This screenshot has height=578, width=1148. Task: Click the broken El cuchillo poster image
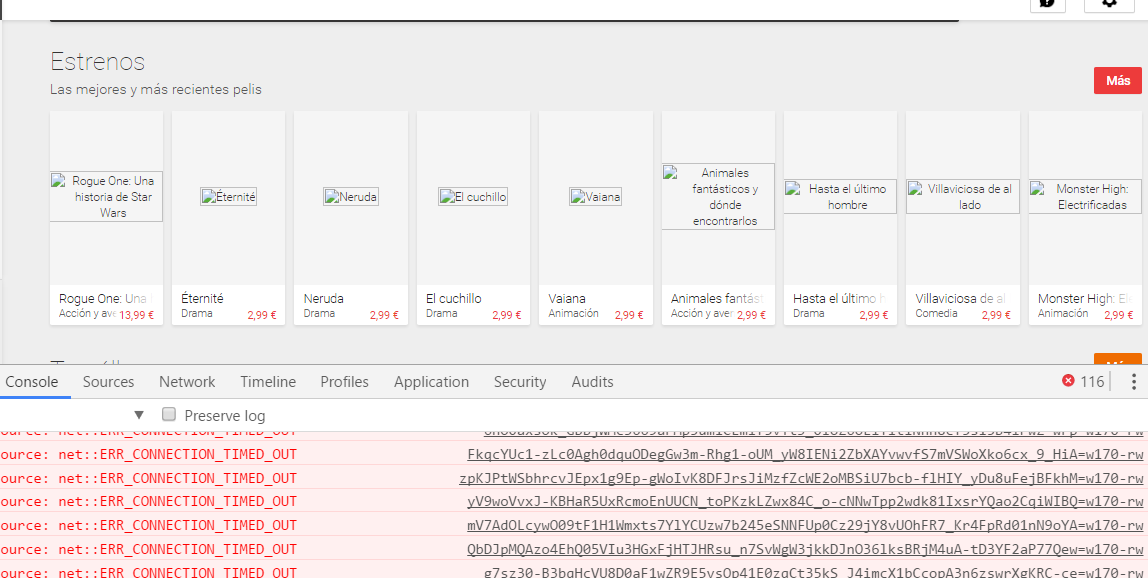(x=472, y=197)
